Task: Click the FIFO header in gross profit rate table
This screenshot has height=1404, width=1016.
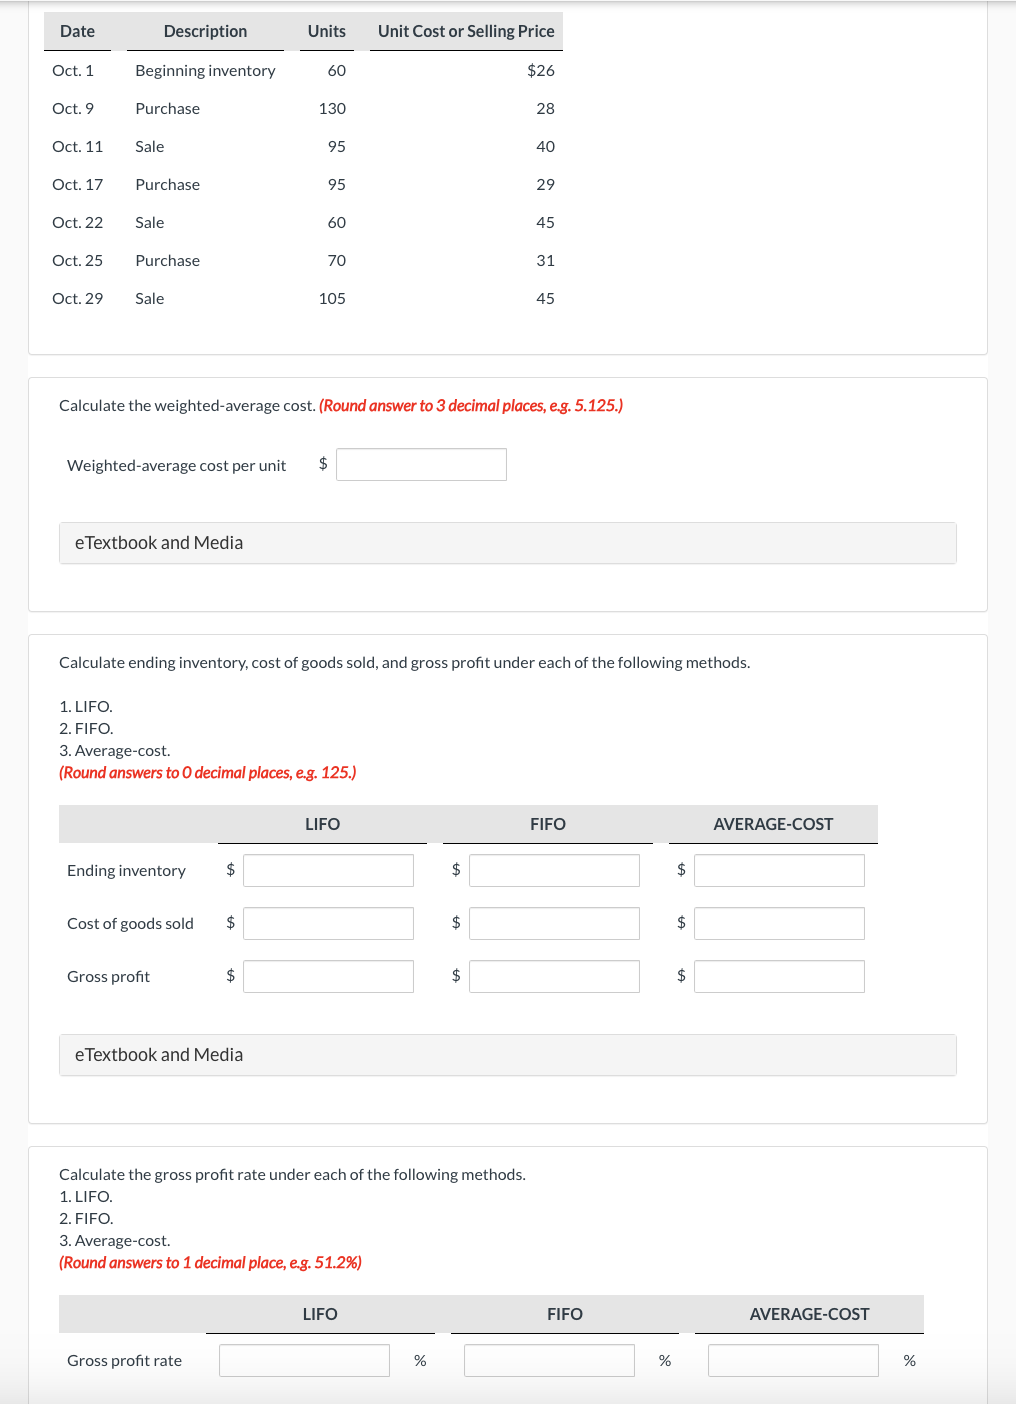Action: pos(563,1313)
